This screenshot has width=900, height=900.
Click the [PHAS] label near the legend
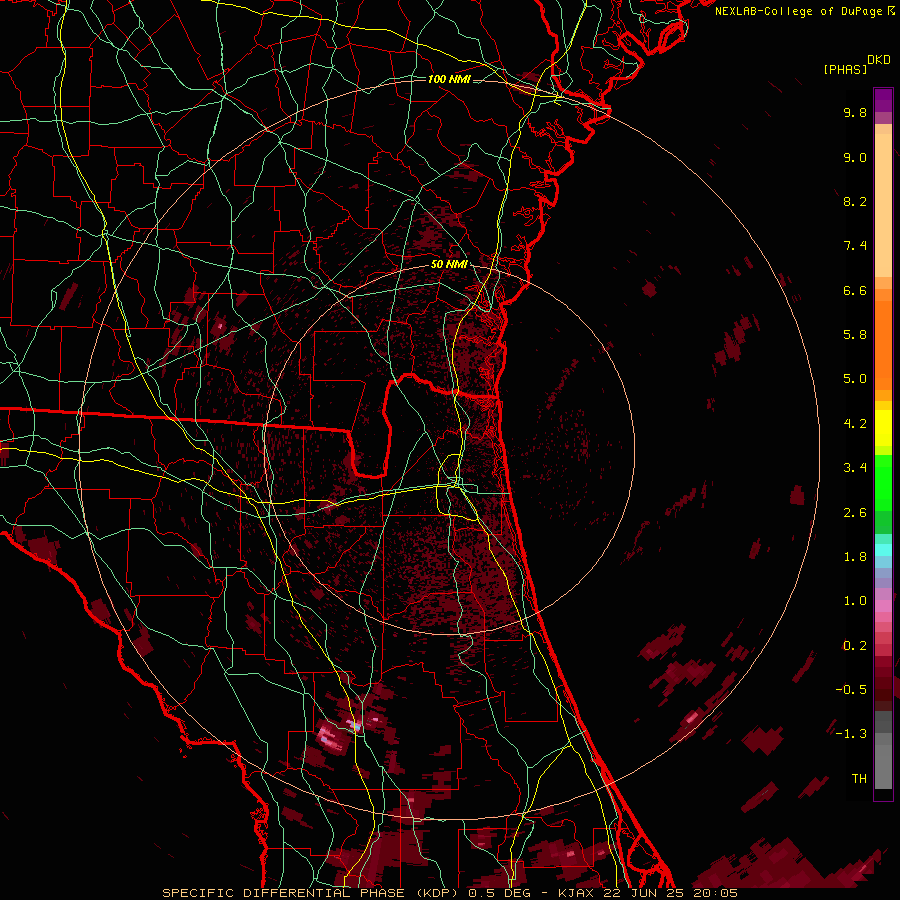(x=845, y=69)
